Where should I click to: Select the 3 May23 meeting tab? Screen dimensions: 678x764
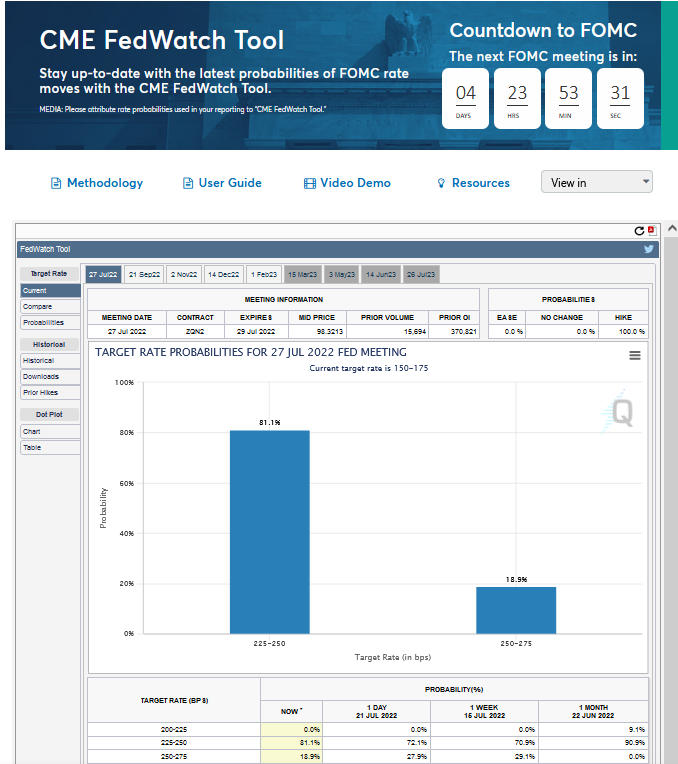[x=342, y=274]
